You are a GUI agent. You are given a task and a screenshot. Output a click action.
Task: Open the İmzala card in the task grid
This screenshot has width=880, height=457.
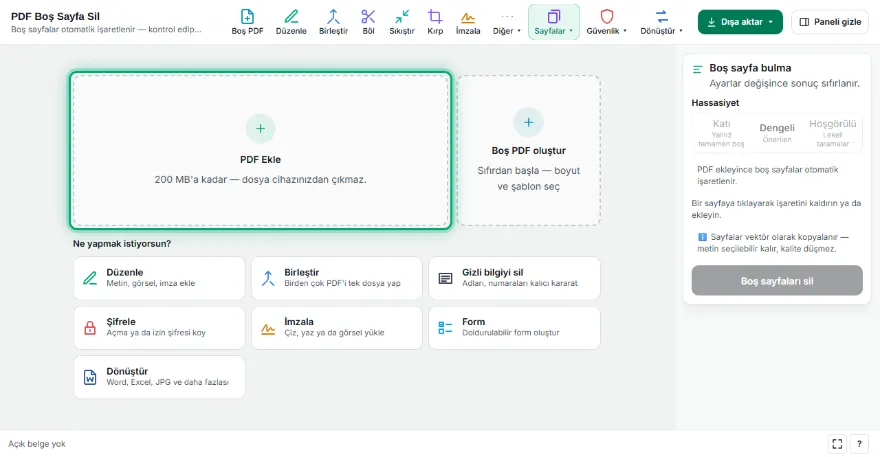pos(337,327)
